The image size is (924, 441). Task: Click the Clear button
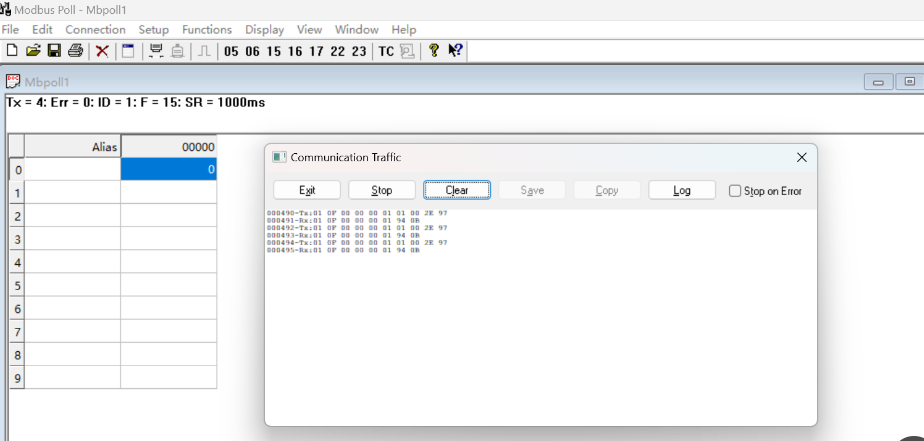pyautogui.click(x=457, y=190)
